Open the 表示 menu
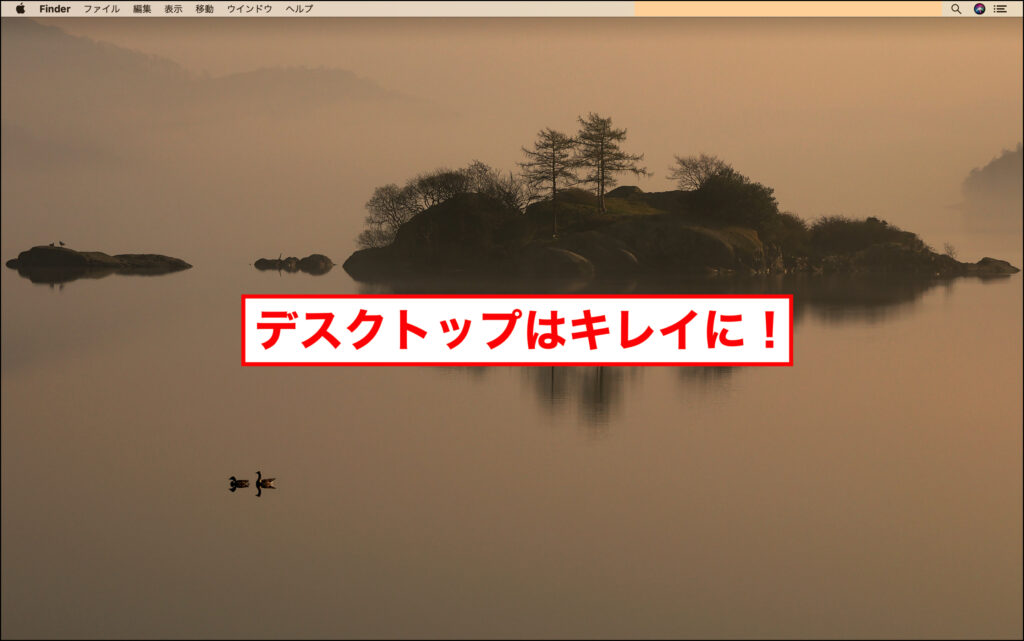This screenshot has height=641, width=1024. [173, 9]
